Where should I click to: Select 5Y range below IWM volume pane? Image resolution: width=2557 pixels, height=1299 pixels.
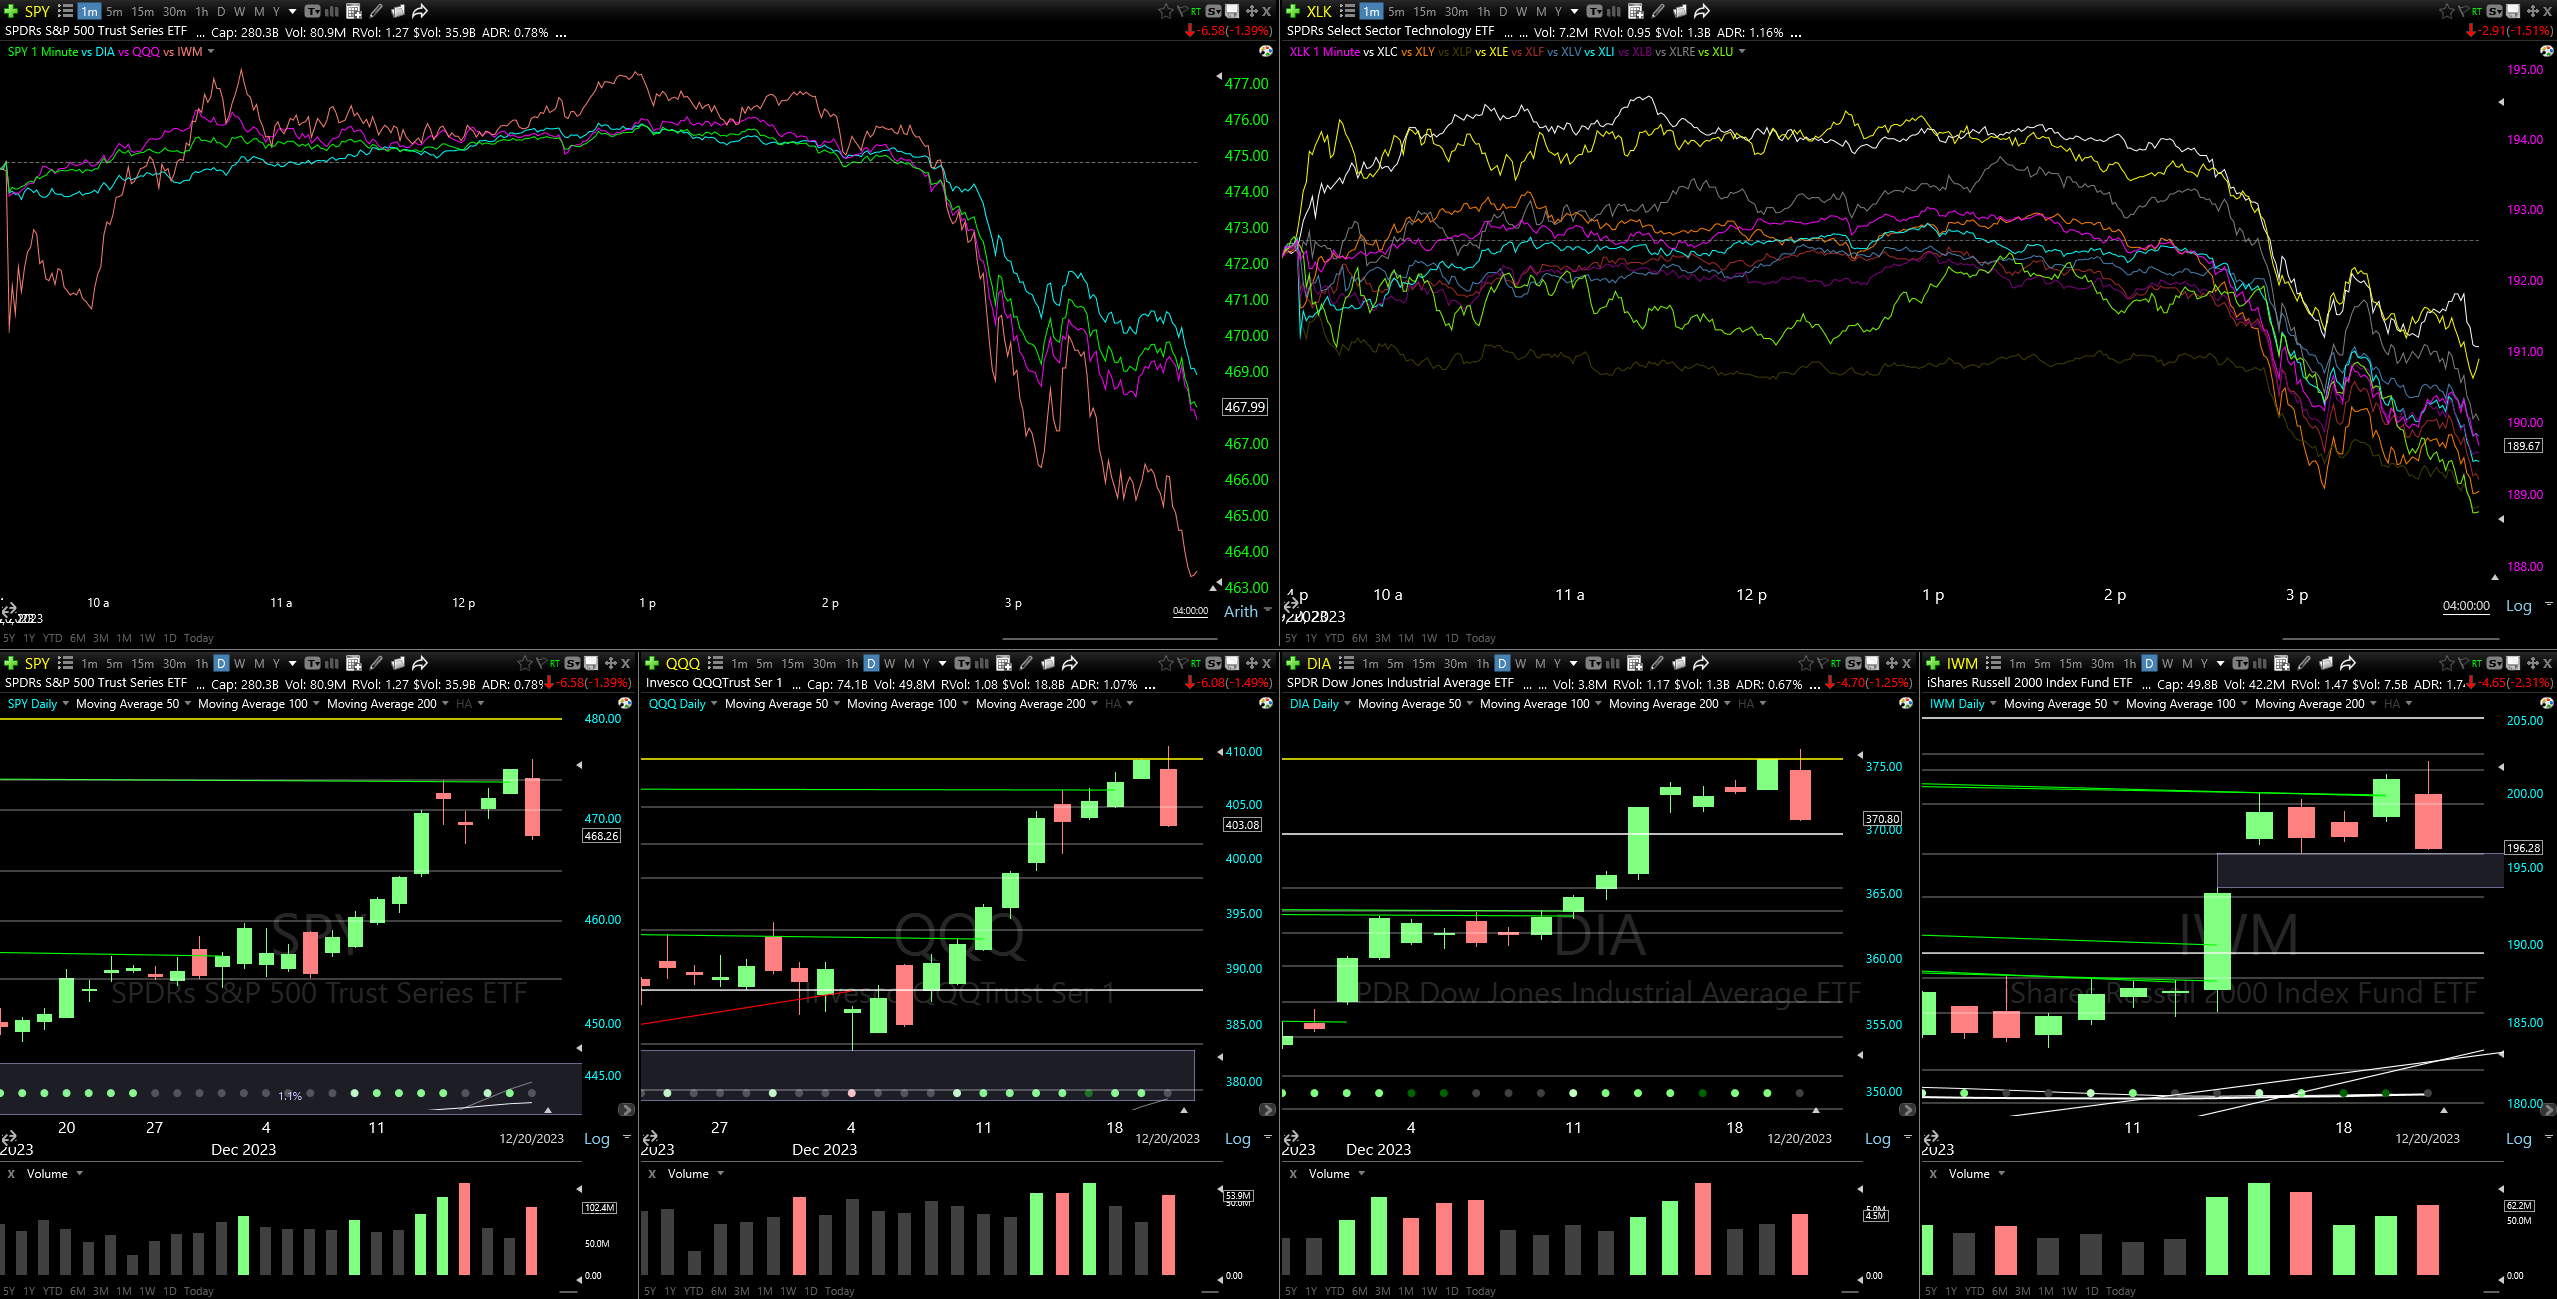tap(1930, 1291)
